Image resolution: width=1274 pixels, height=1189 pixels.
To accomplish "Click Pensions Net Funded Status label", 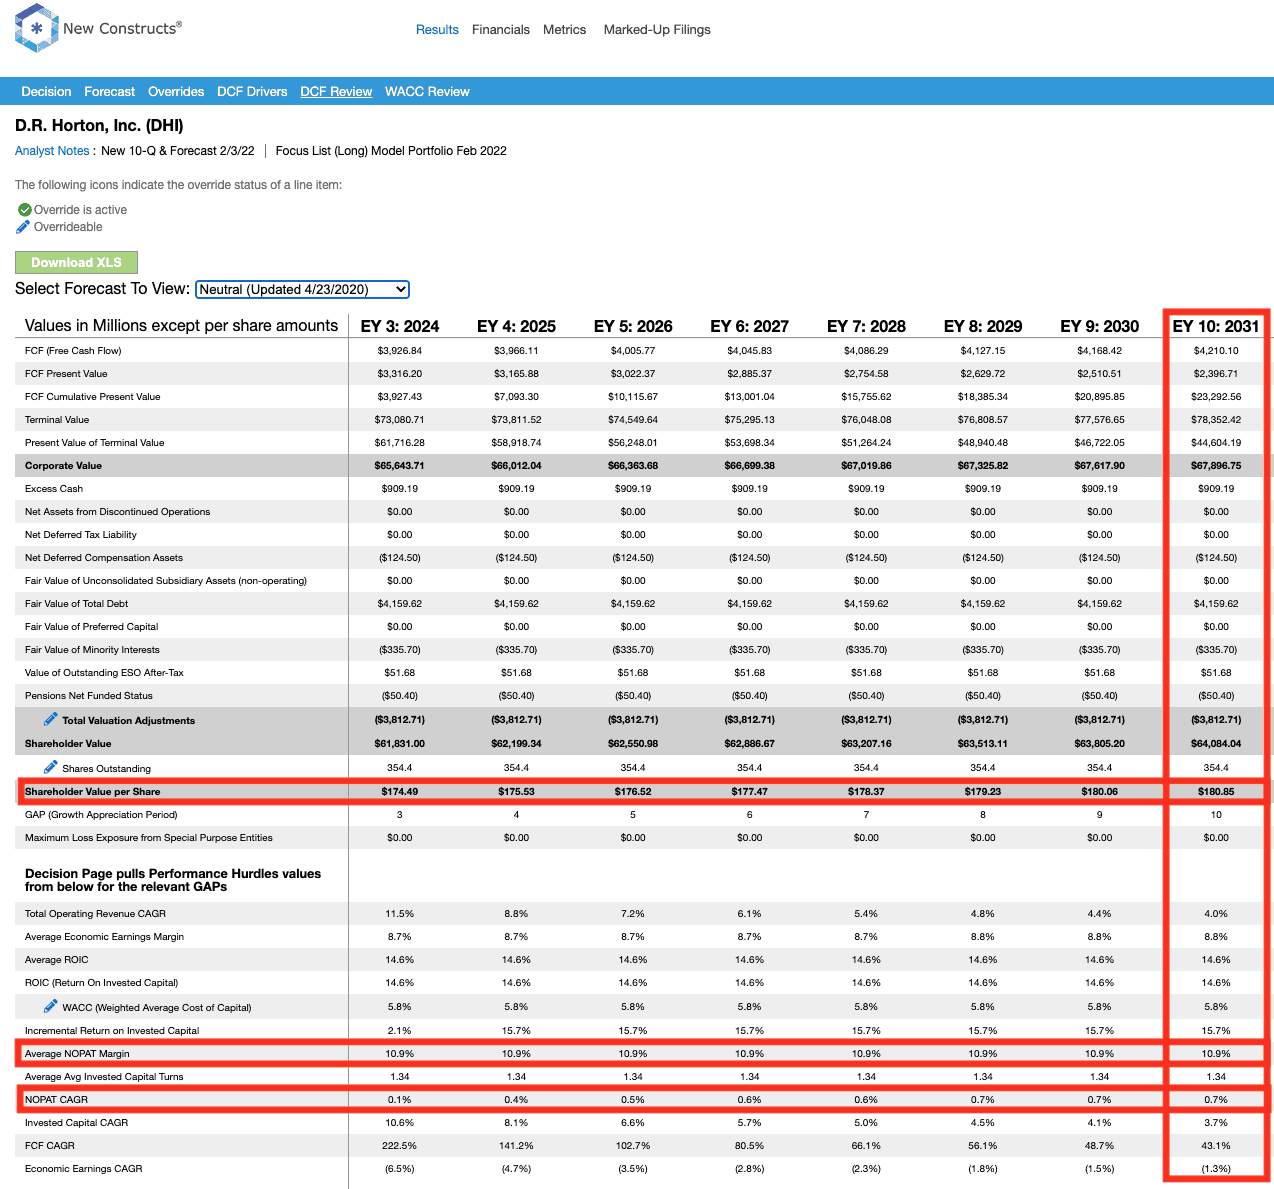I will click(x=89, y=696).
